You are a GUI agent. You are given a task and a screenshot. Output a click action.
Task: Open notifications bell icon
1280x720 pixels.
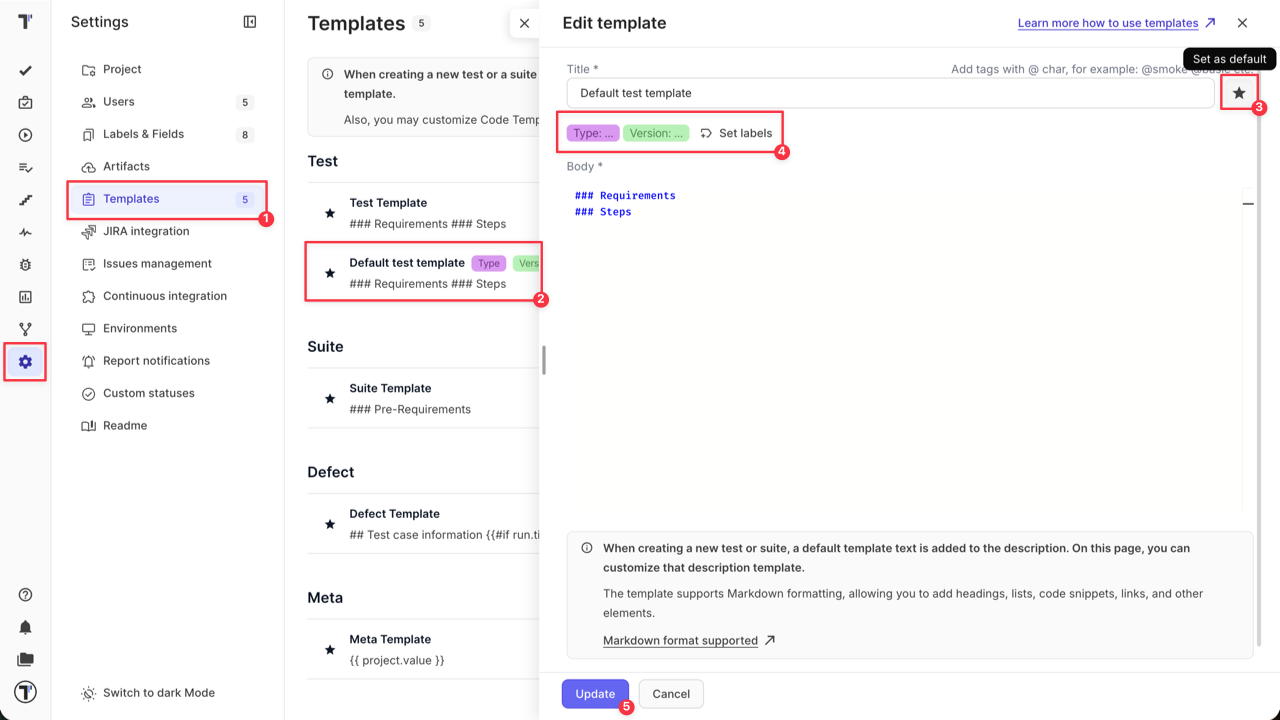25,627
